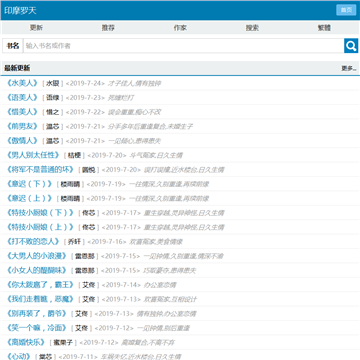The image size is (360, 360).
Task: Select author in 将军不是普通的坏 row
Action: coord(89,170)
